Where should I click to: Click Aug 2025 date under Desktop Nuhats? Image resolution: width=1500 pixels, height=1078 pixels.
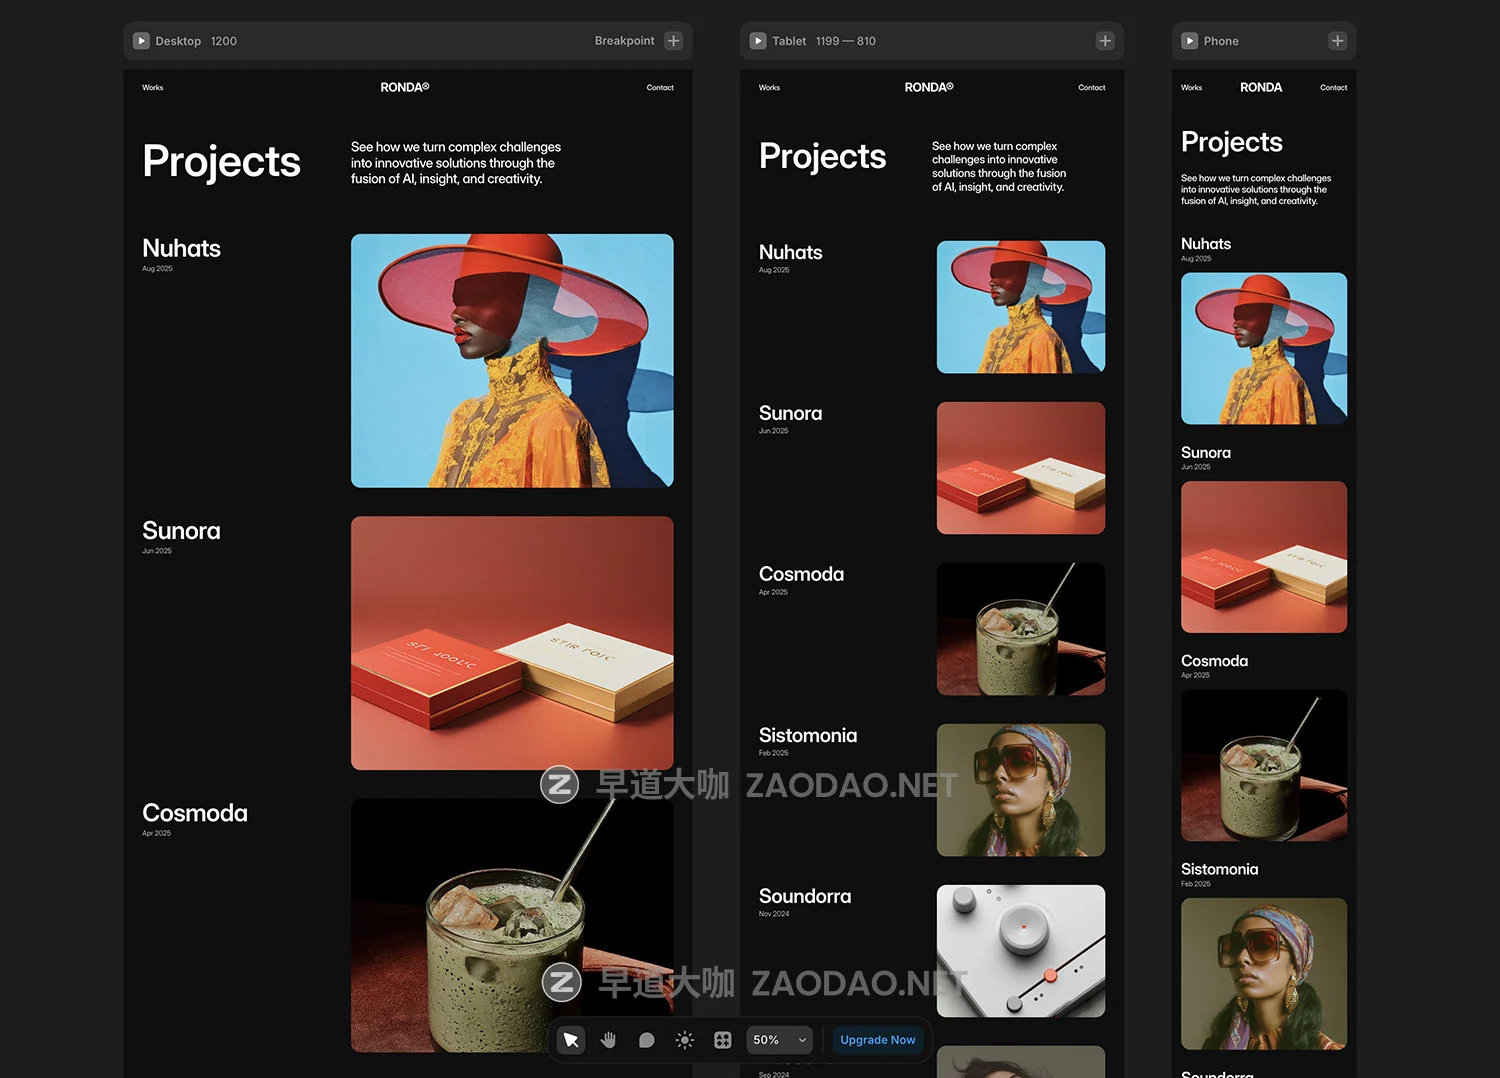pos(157,269)
